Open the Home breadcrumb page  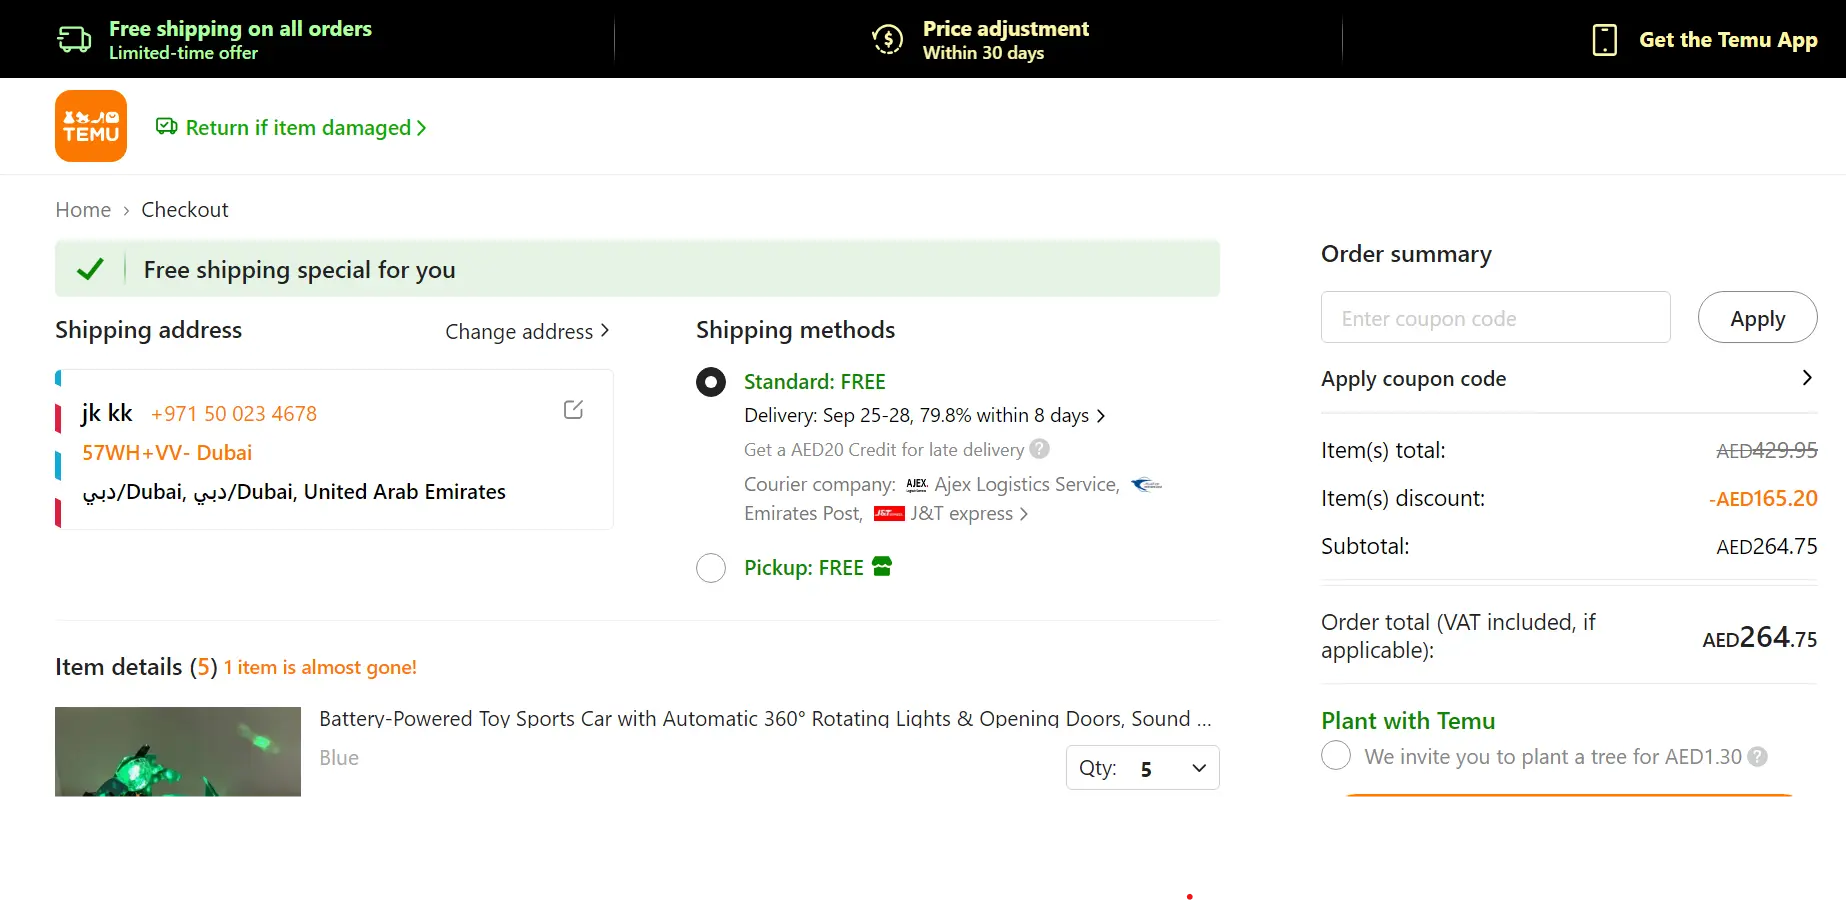[x=83, y=209]
